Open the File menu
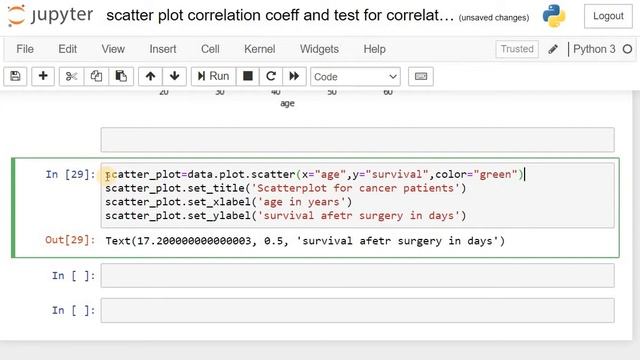The width and height of the screenshot is (640, 360). [25, 49]
